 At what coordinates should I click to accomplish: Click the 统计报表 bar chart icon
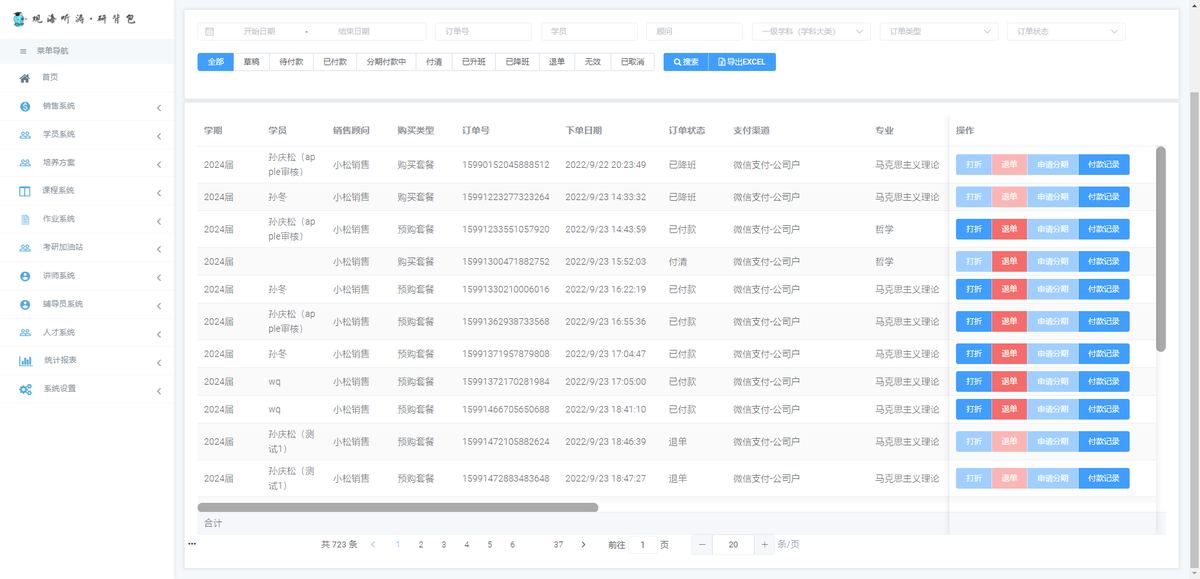click(x=24, y=360)
